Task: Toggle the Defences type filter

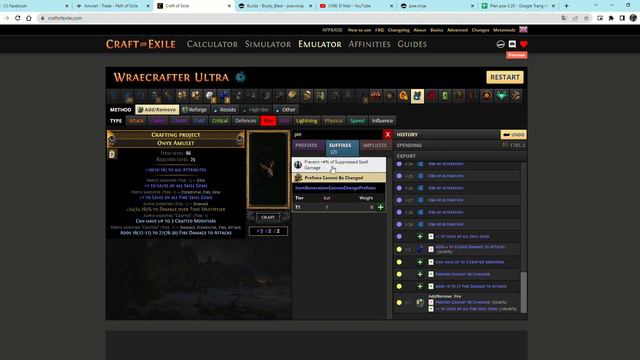Action: [x=245, y=121]
